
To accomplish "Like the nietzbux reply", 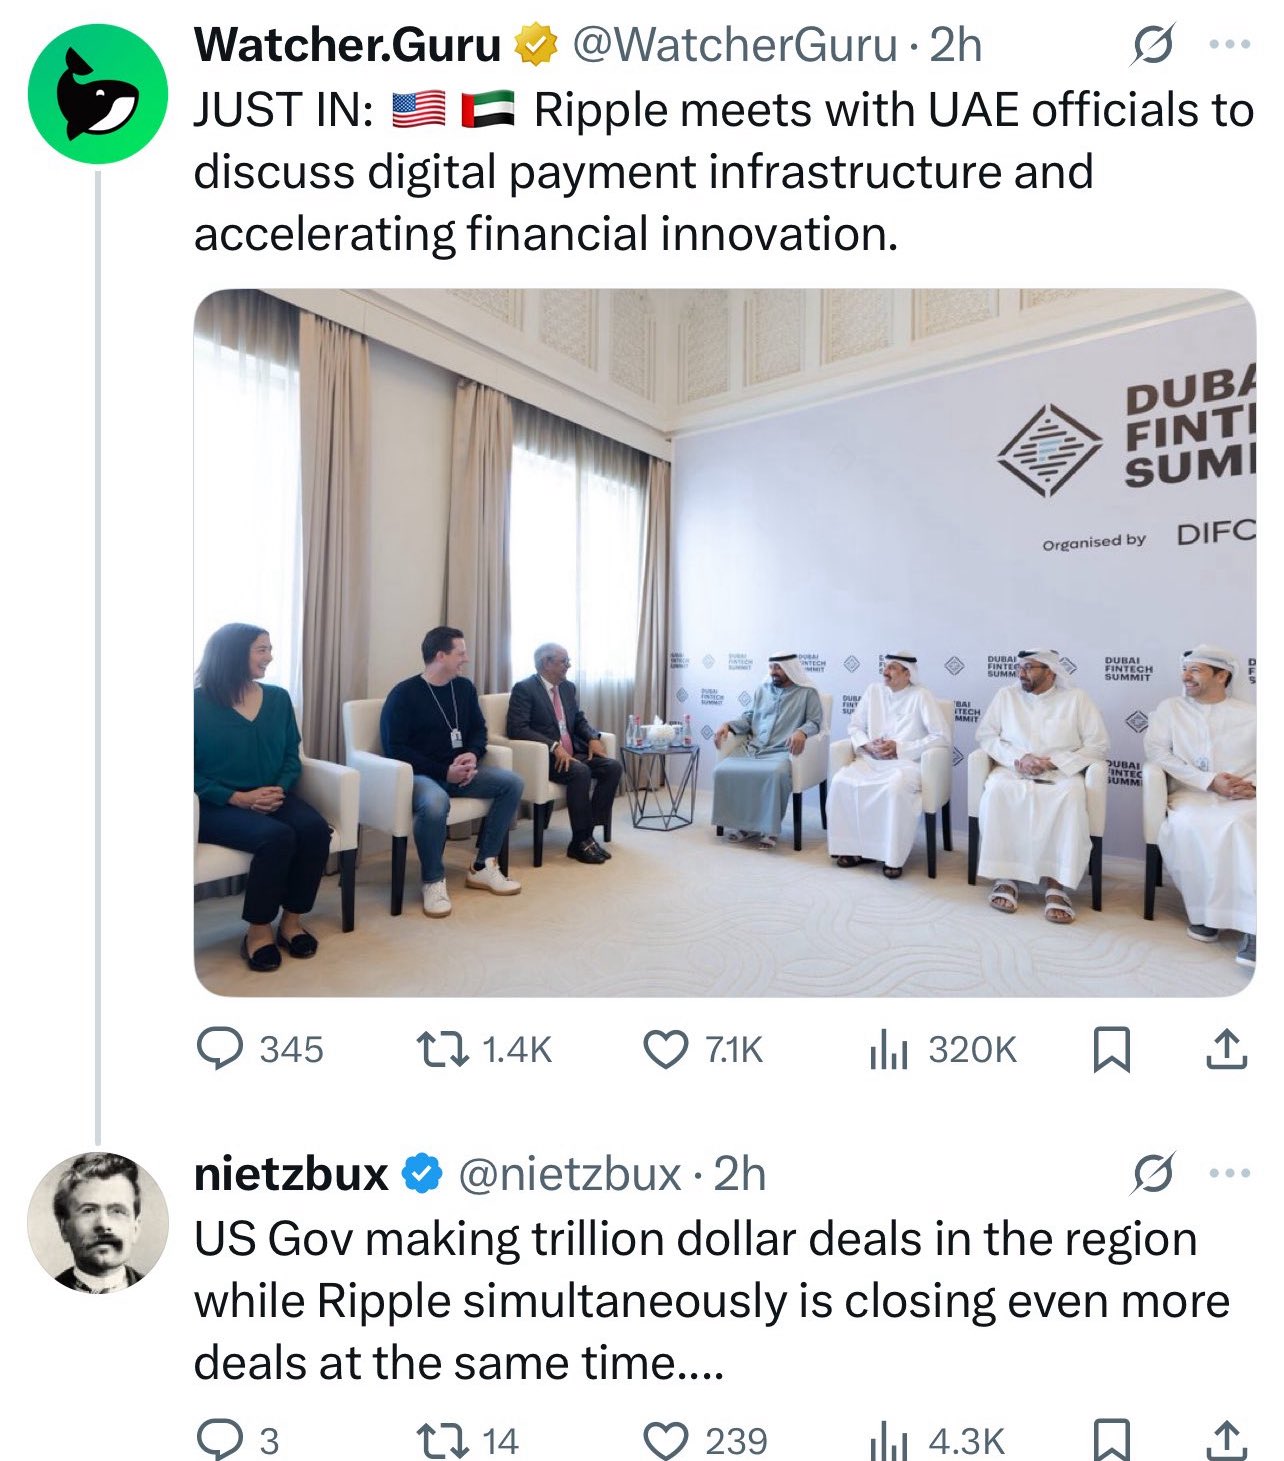I will click(662, 1440).
